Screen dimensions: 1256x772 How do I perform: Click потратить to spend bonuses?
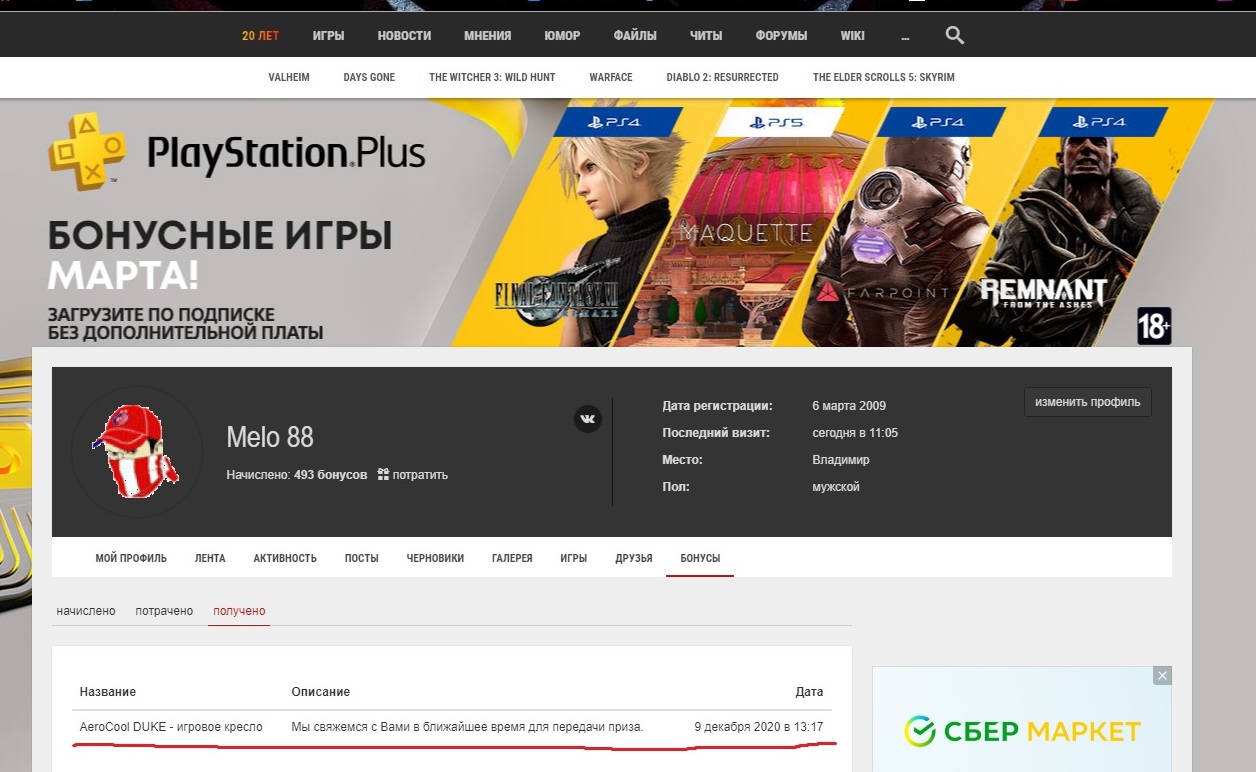pyautogui.click(x=412, y=475)
